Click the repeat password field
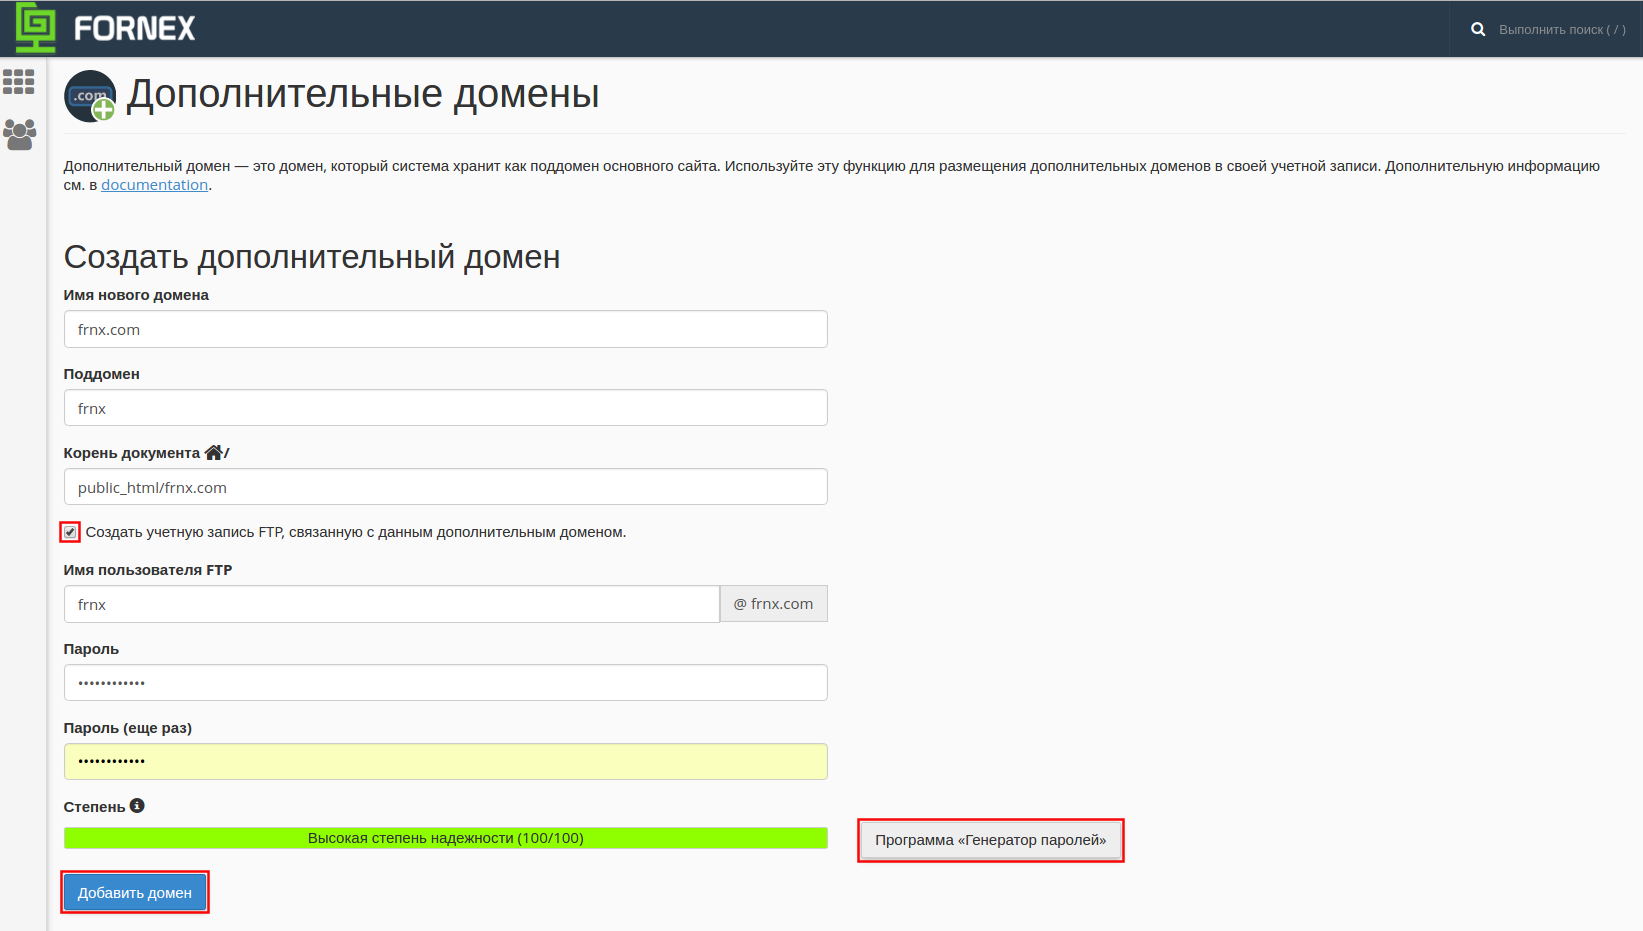This screenshot has height=931, width=1643. (446, 762)
